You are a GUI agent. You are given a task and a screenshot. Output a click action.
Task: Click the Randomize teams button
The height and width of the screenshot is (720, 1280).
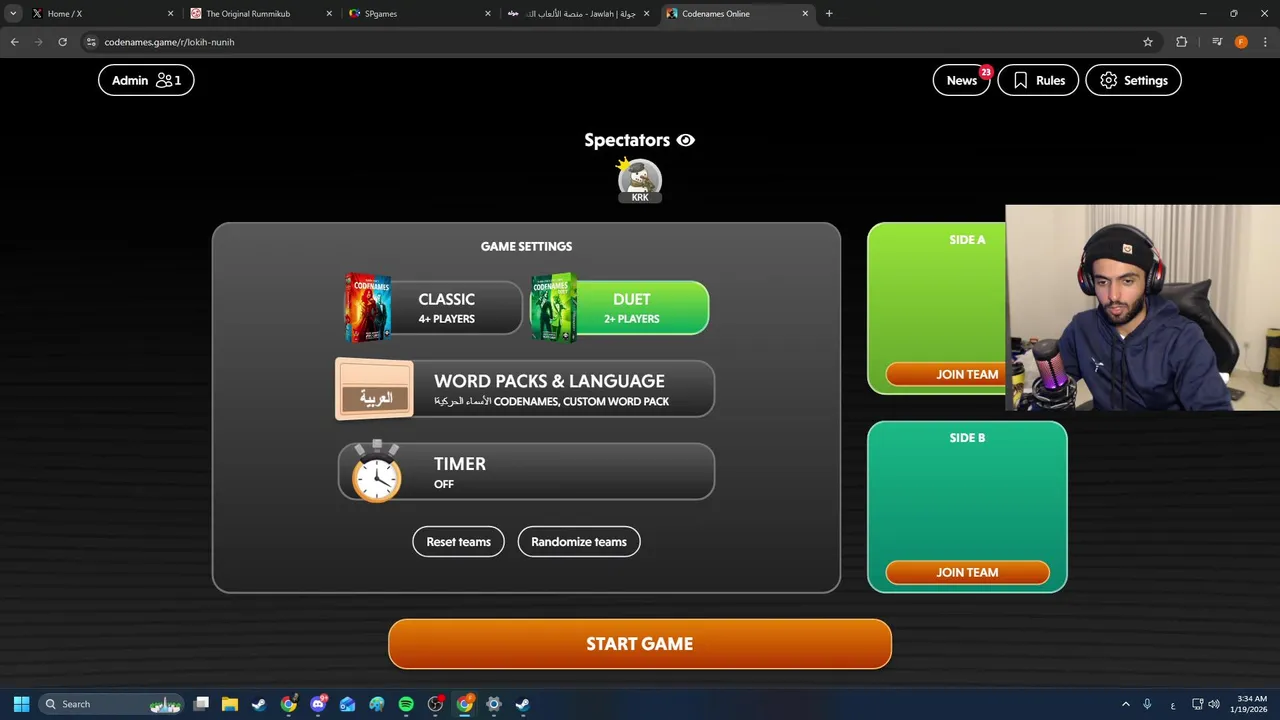click(579, 542)
